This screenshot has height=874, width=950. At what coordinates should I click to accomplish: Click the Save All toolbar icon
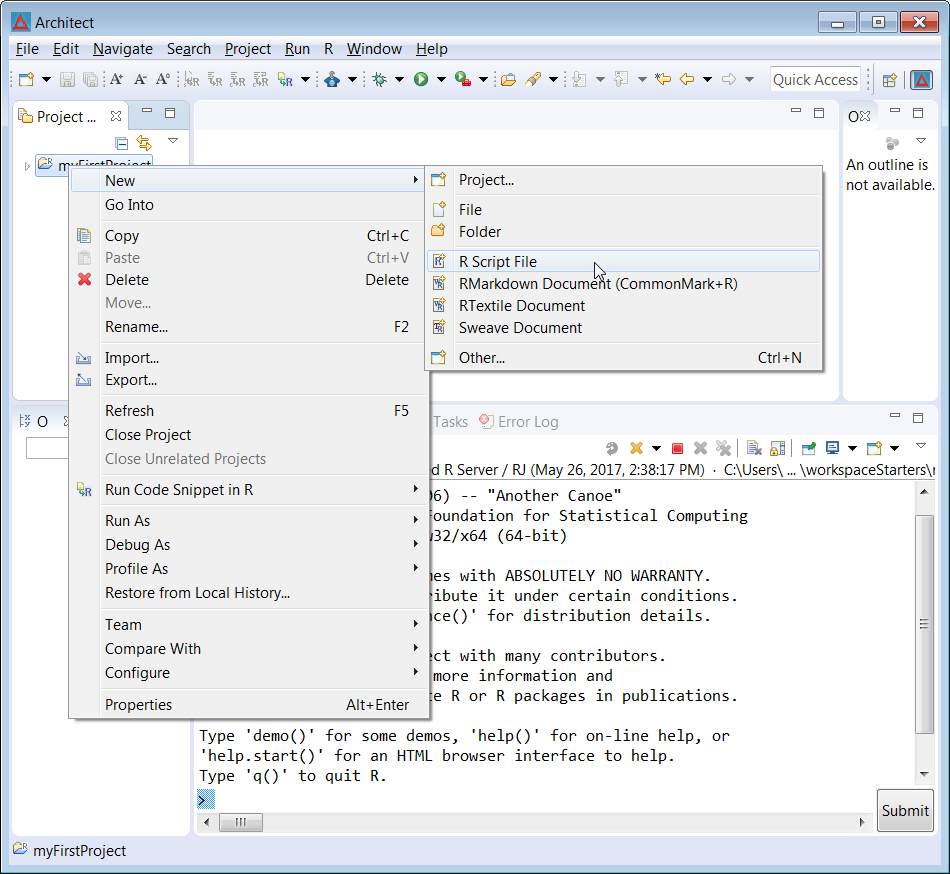(x=90, y=79)
